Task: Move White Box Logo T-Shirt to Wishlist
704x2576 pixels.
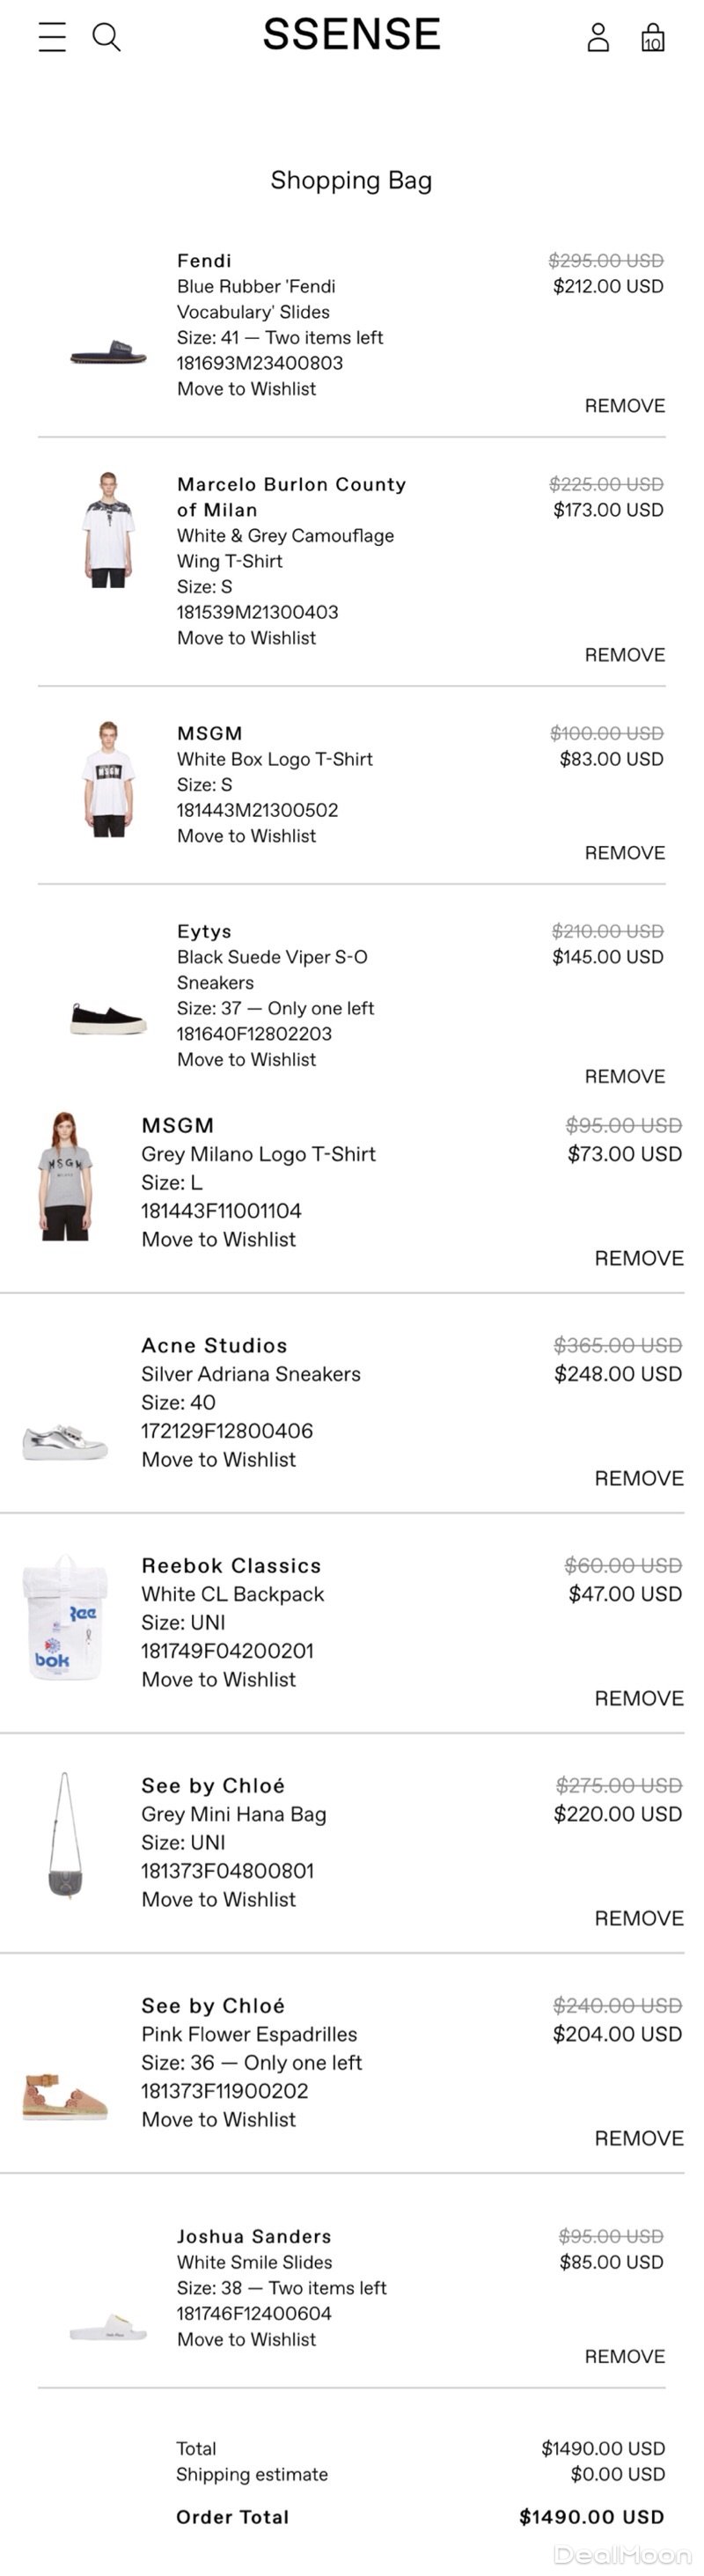Action: click(x=246, y=836)
